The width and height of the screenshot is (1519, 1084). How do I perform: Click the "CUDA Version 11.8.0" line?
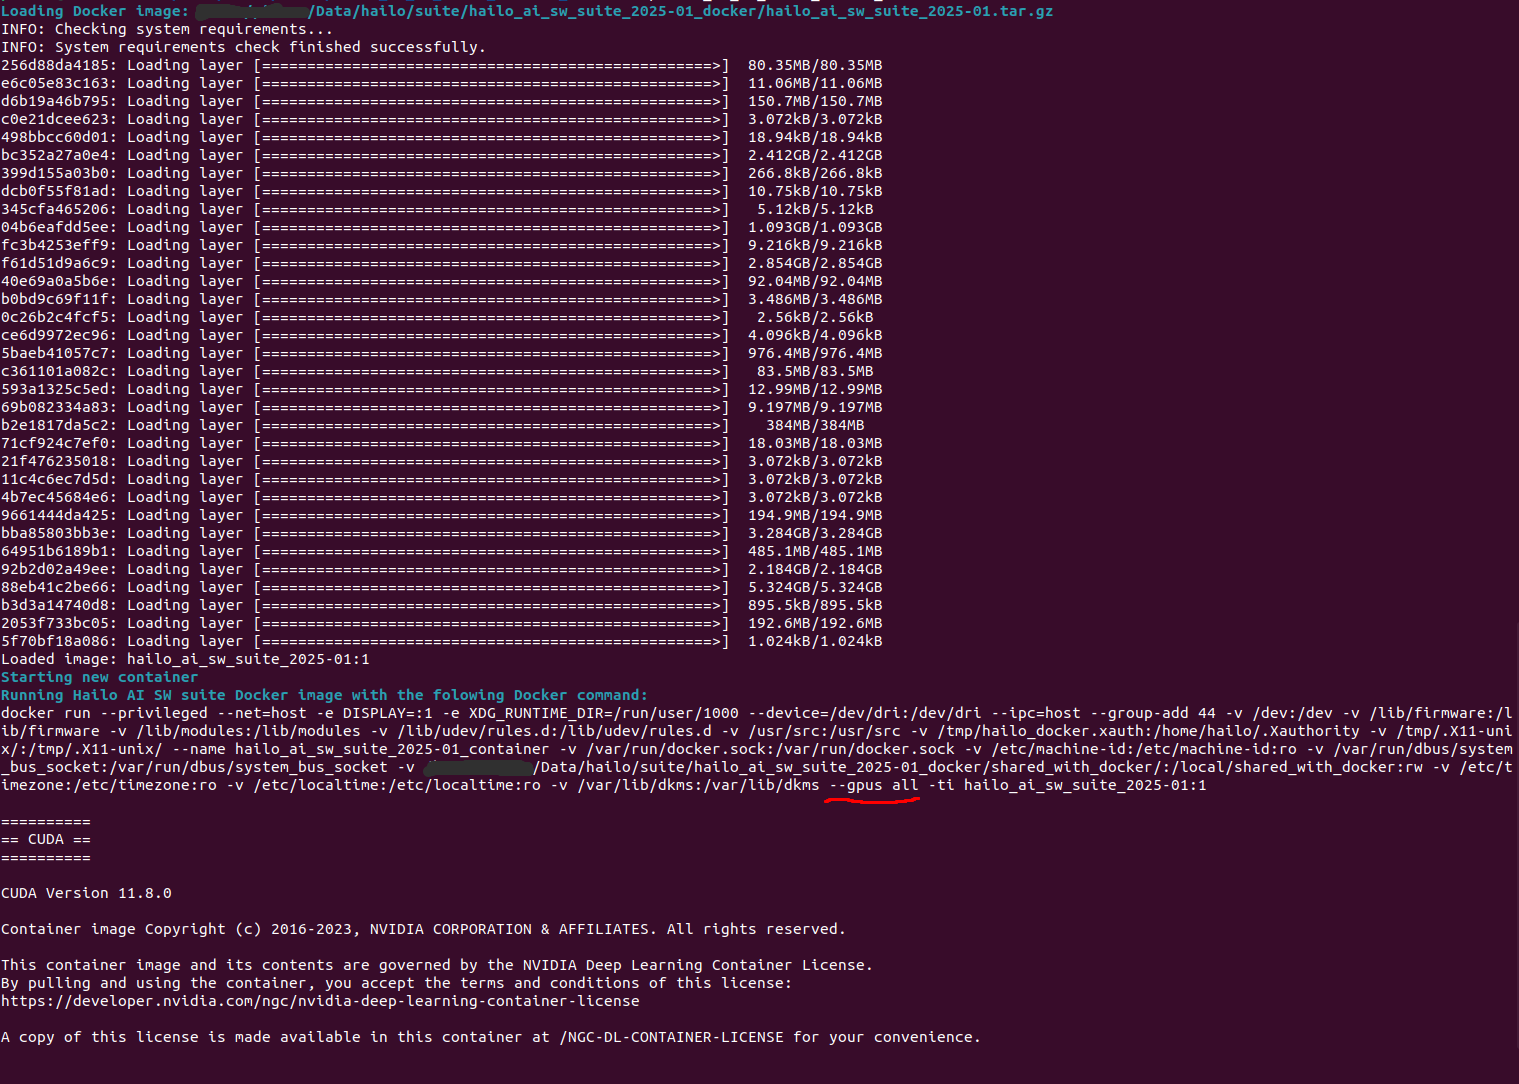pos(86,893)
